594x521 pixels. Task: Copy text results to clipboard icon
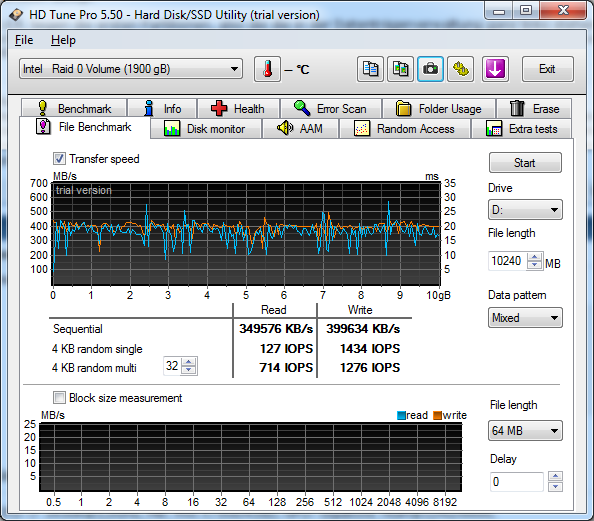pos(370,69)
